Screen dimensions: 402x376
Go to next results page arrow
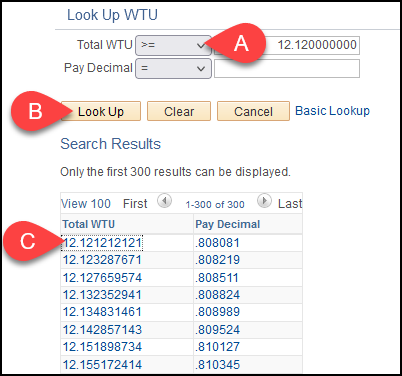(x=264, y=201)
